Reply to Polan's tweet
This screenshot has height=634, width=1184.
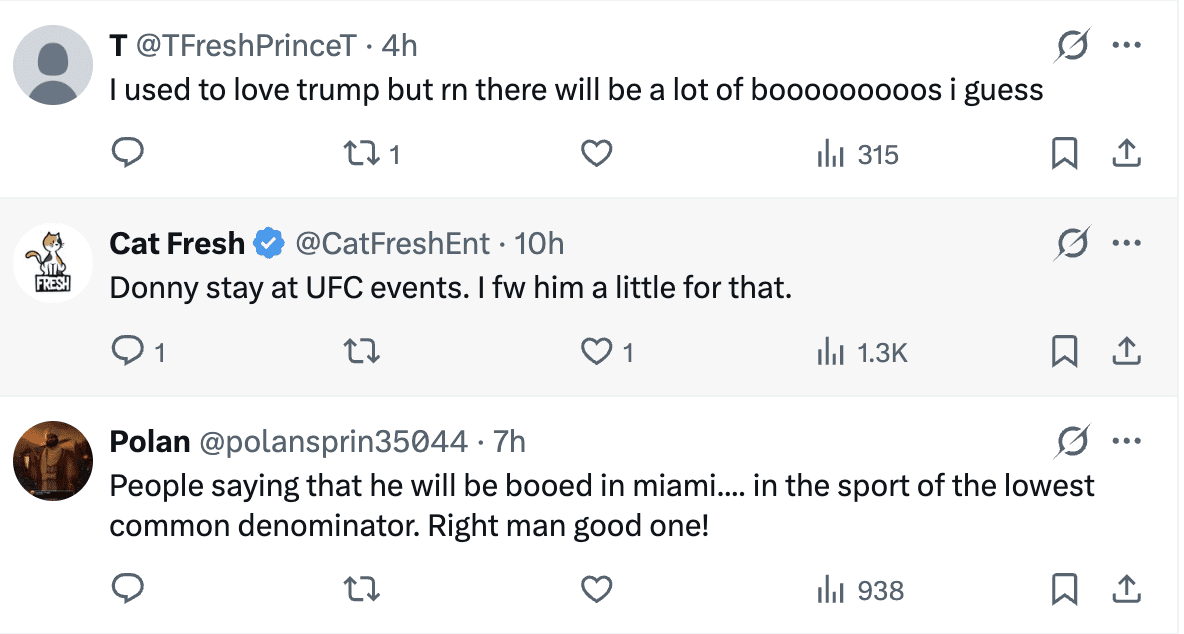tap(127, 590)
